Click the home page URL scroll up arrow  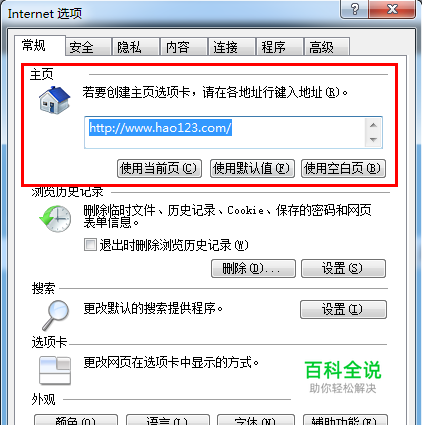[x=373, y=125]
